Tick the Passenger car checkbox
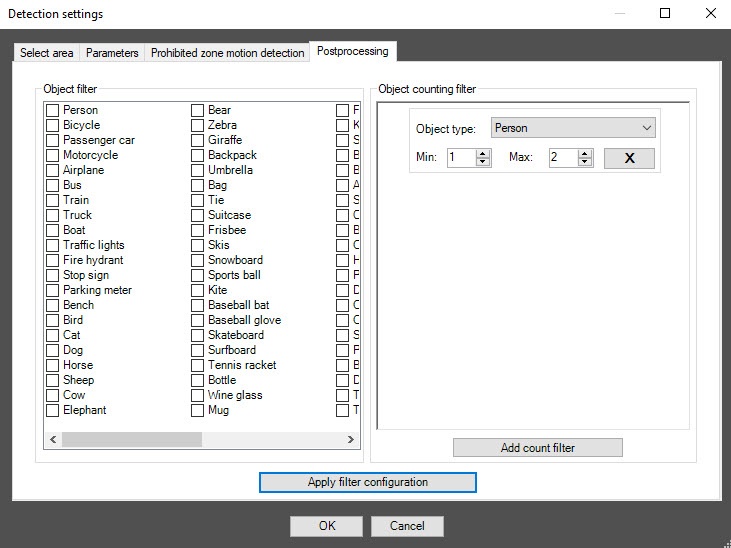731x548 pixels. pyautogui.click(x=53, y=140)
